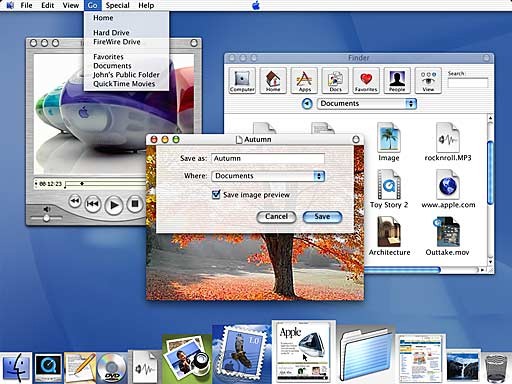Open Computer in the Finder toolbar

coord(242,80)
